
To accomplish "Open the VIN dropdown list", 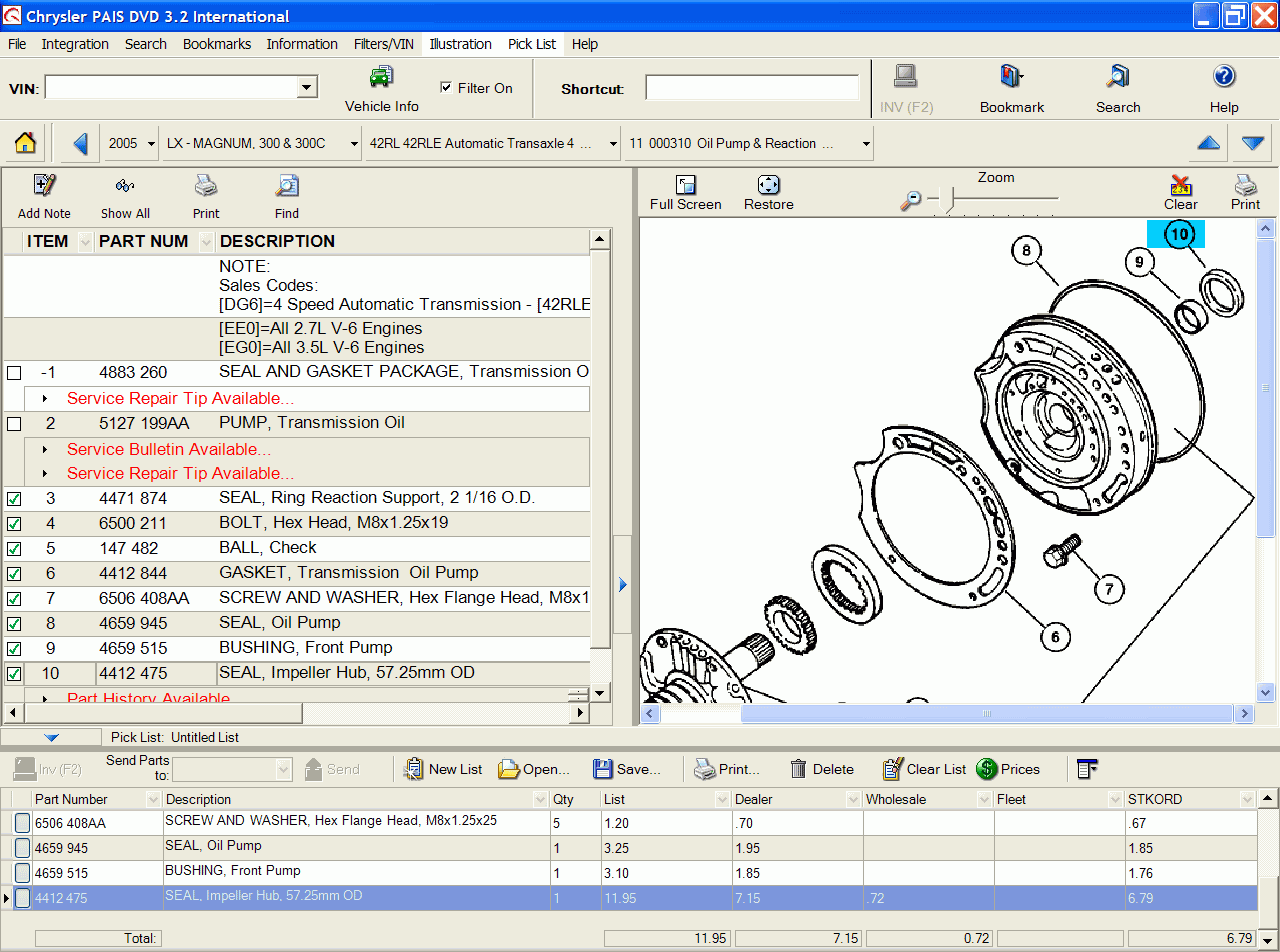I will click(x=307, y=88).
